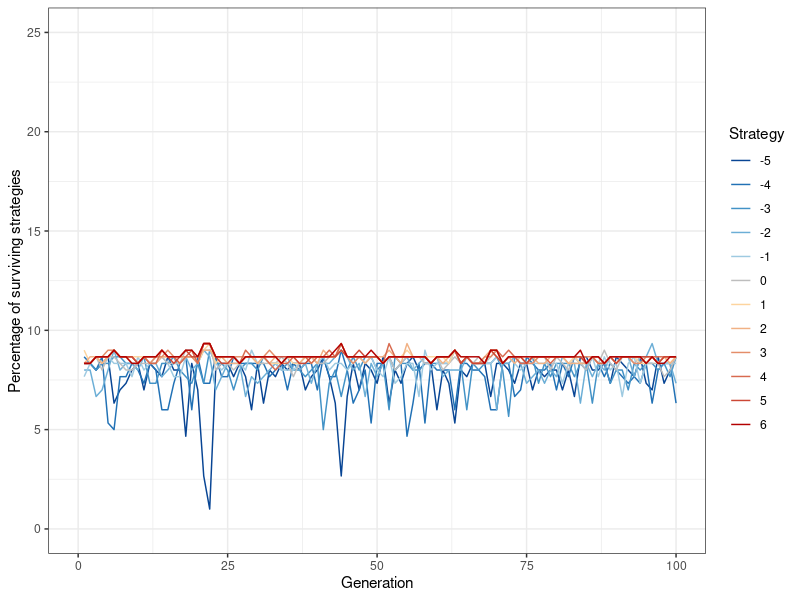Click the Strategy -5 legend line swatch
Screen dimensions: 800x600
coord(741,161)
